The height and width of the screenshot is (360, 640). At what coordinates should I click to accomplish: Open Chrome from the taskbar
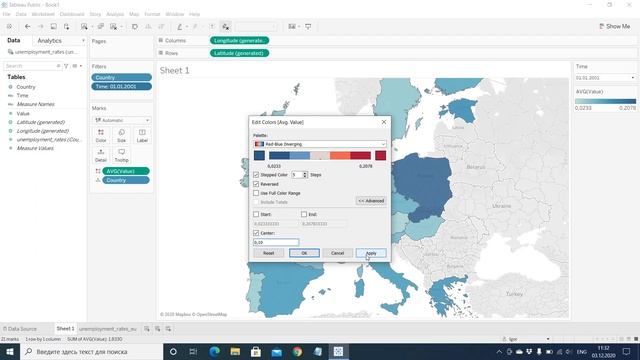pyautogui.click(x=297, y=351)
